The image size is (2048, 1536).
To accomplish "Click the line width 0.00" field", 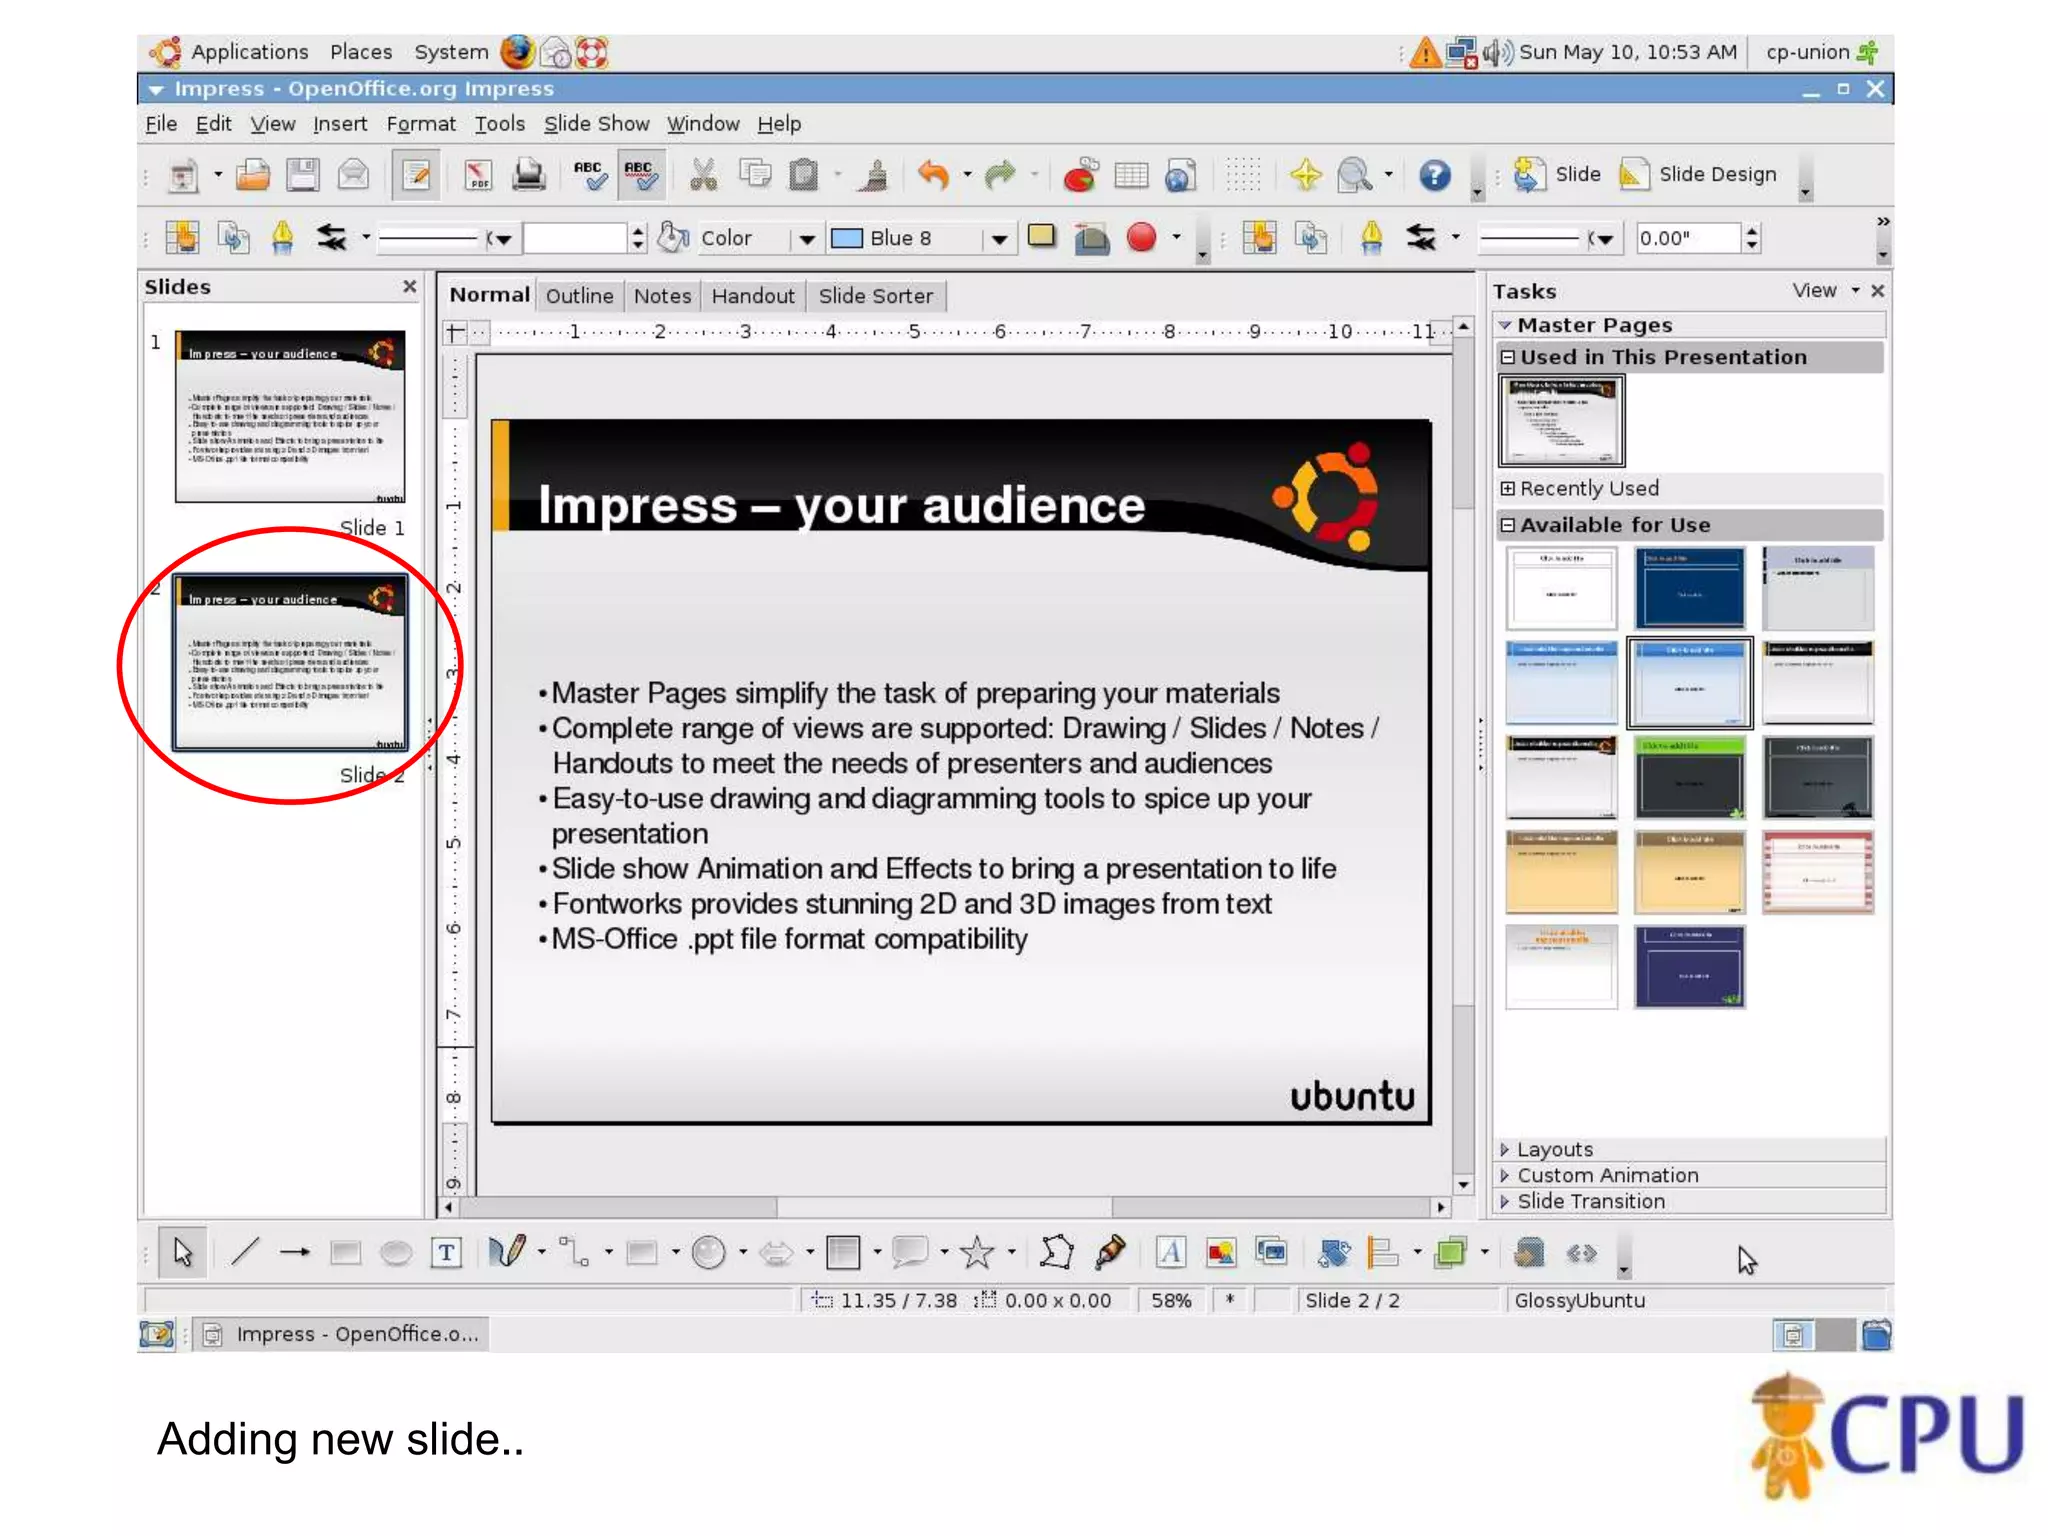I will click(1687, 238).
